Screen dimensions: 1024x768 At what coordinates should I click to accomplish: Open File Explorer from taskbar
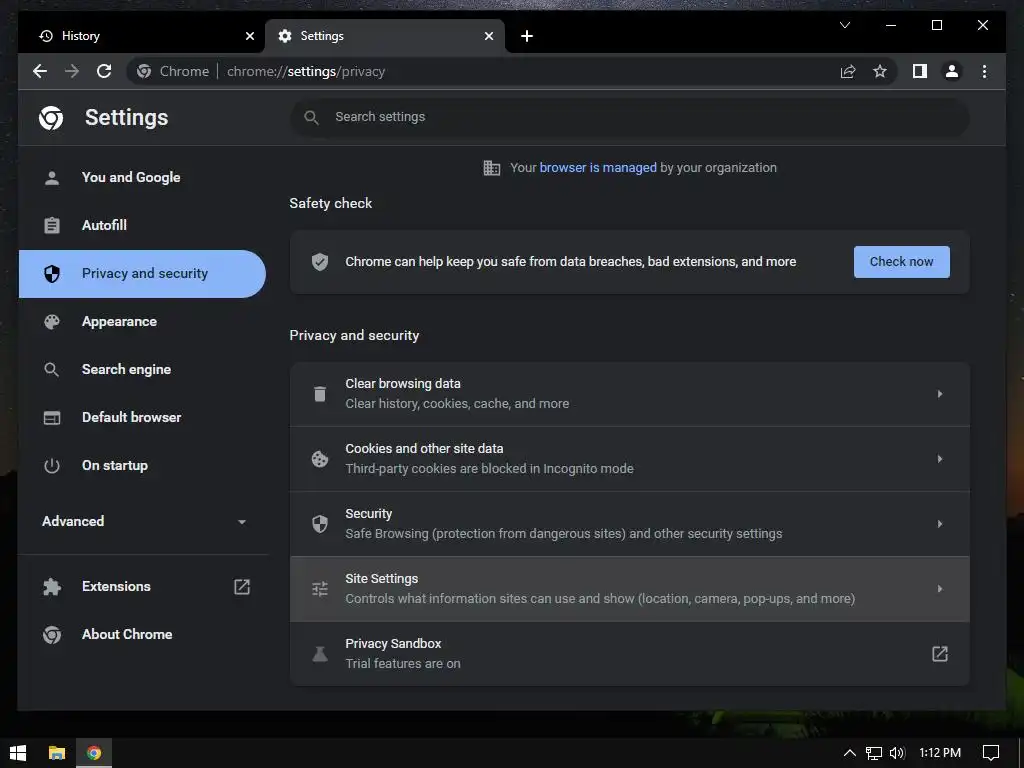pyautogui.click(x=57, y=753)
